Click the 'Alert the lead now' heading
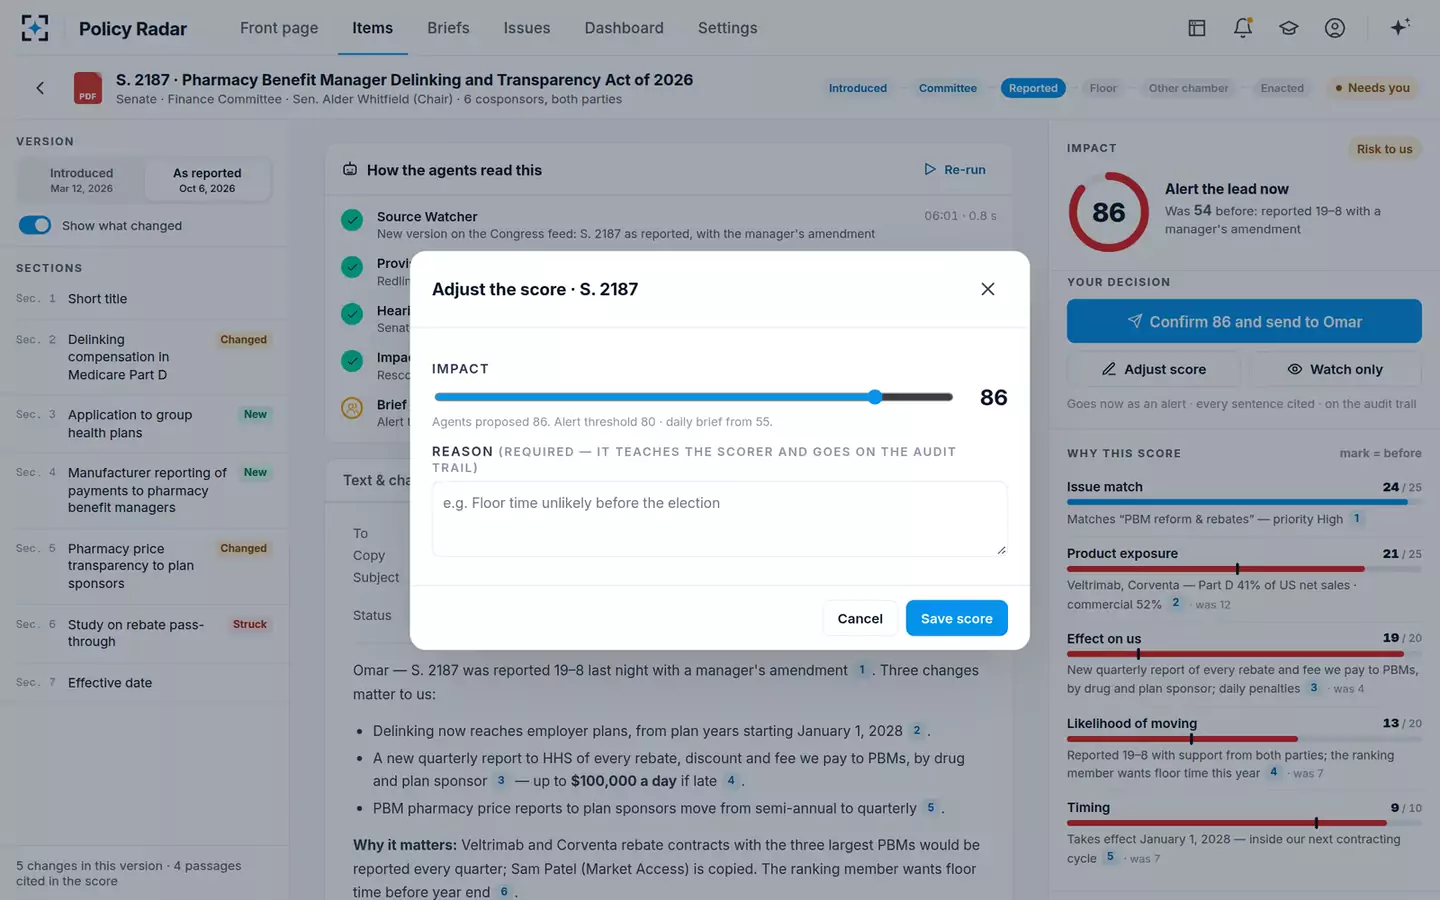Viewport: 1440px width, 900px height. tap(1227, 189)
